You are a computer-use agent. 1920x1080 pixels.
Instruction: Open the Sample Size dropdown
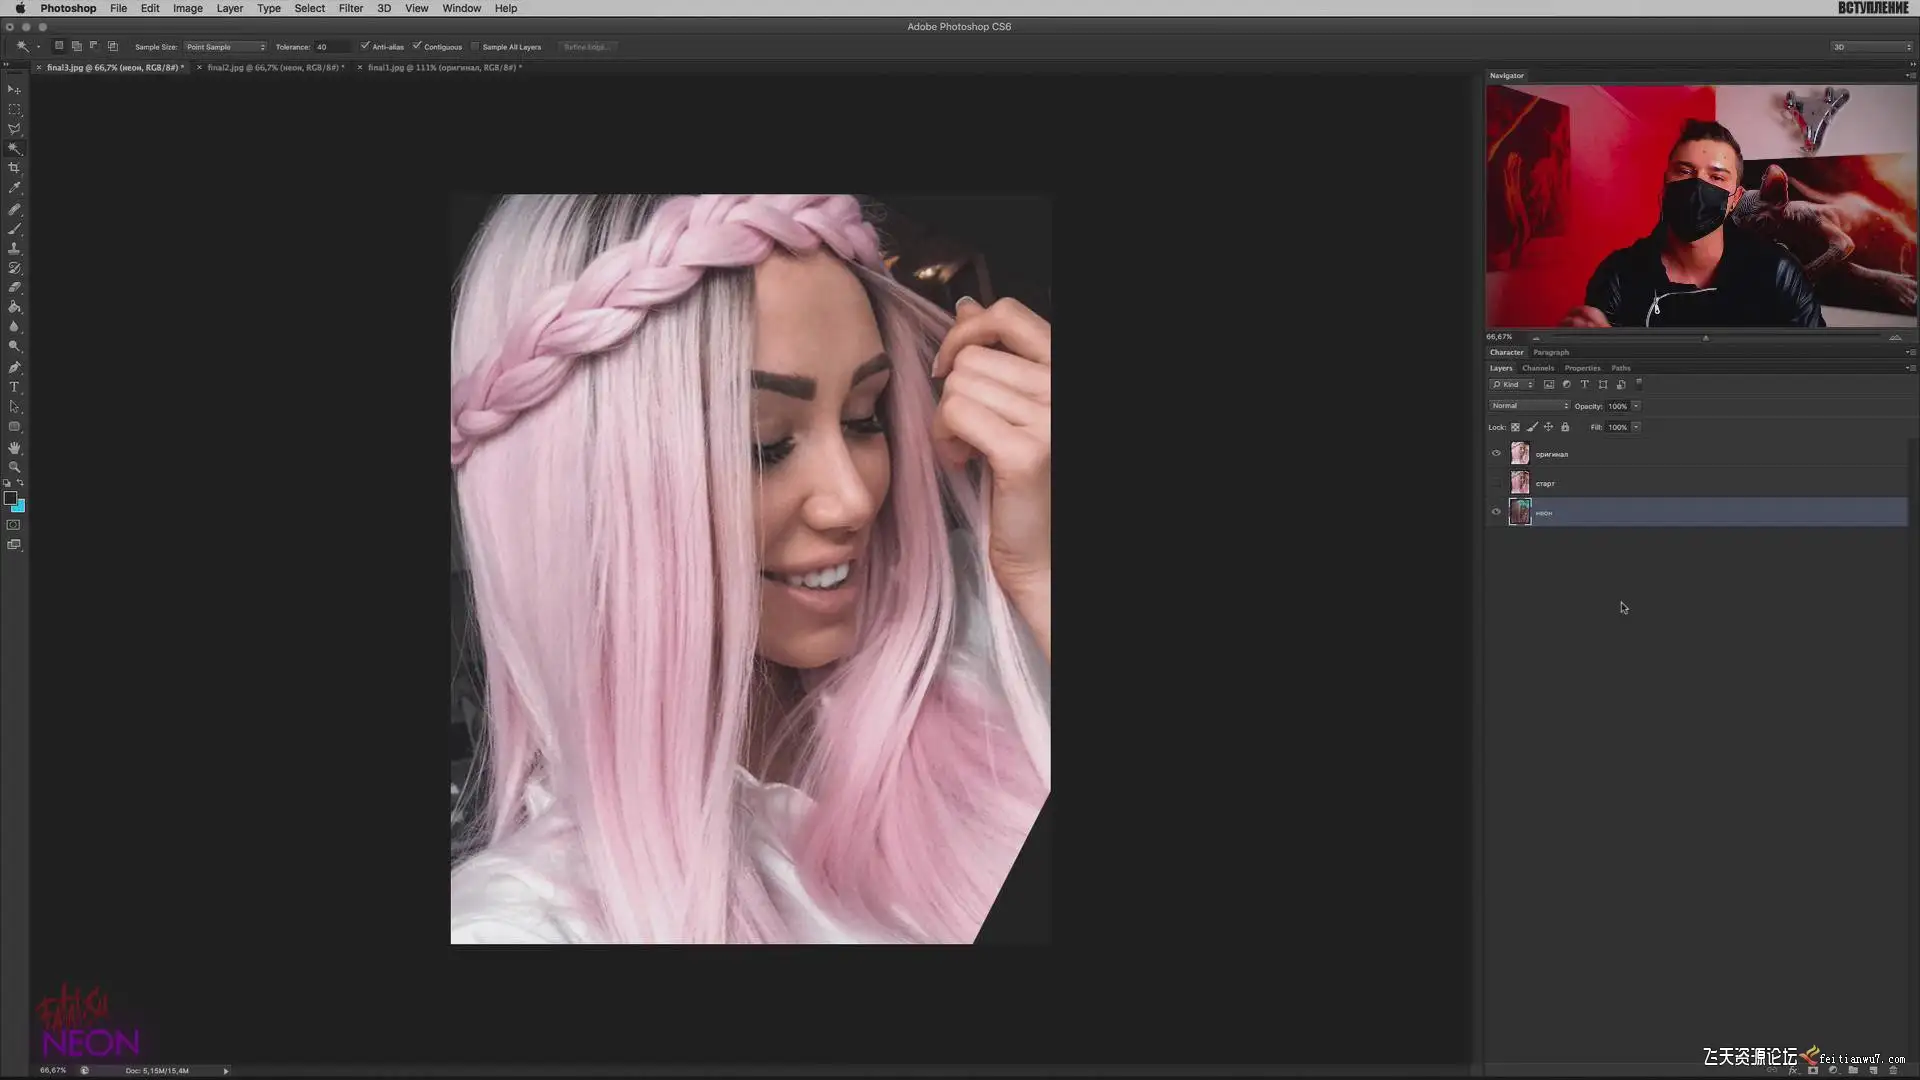click(x=225, y=47)
